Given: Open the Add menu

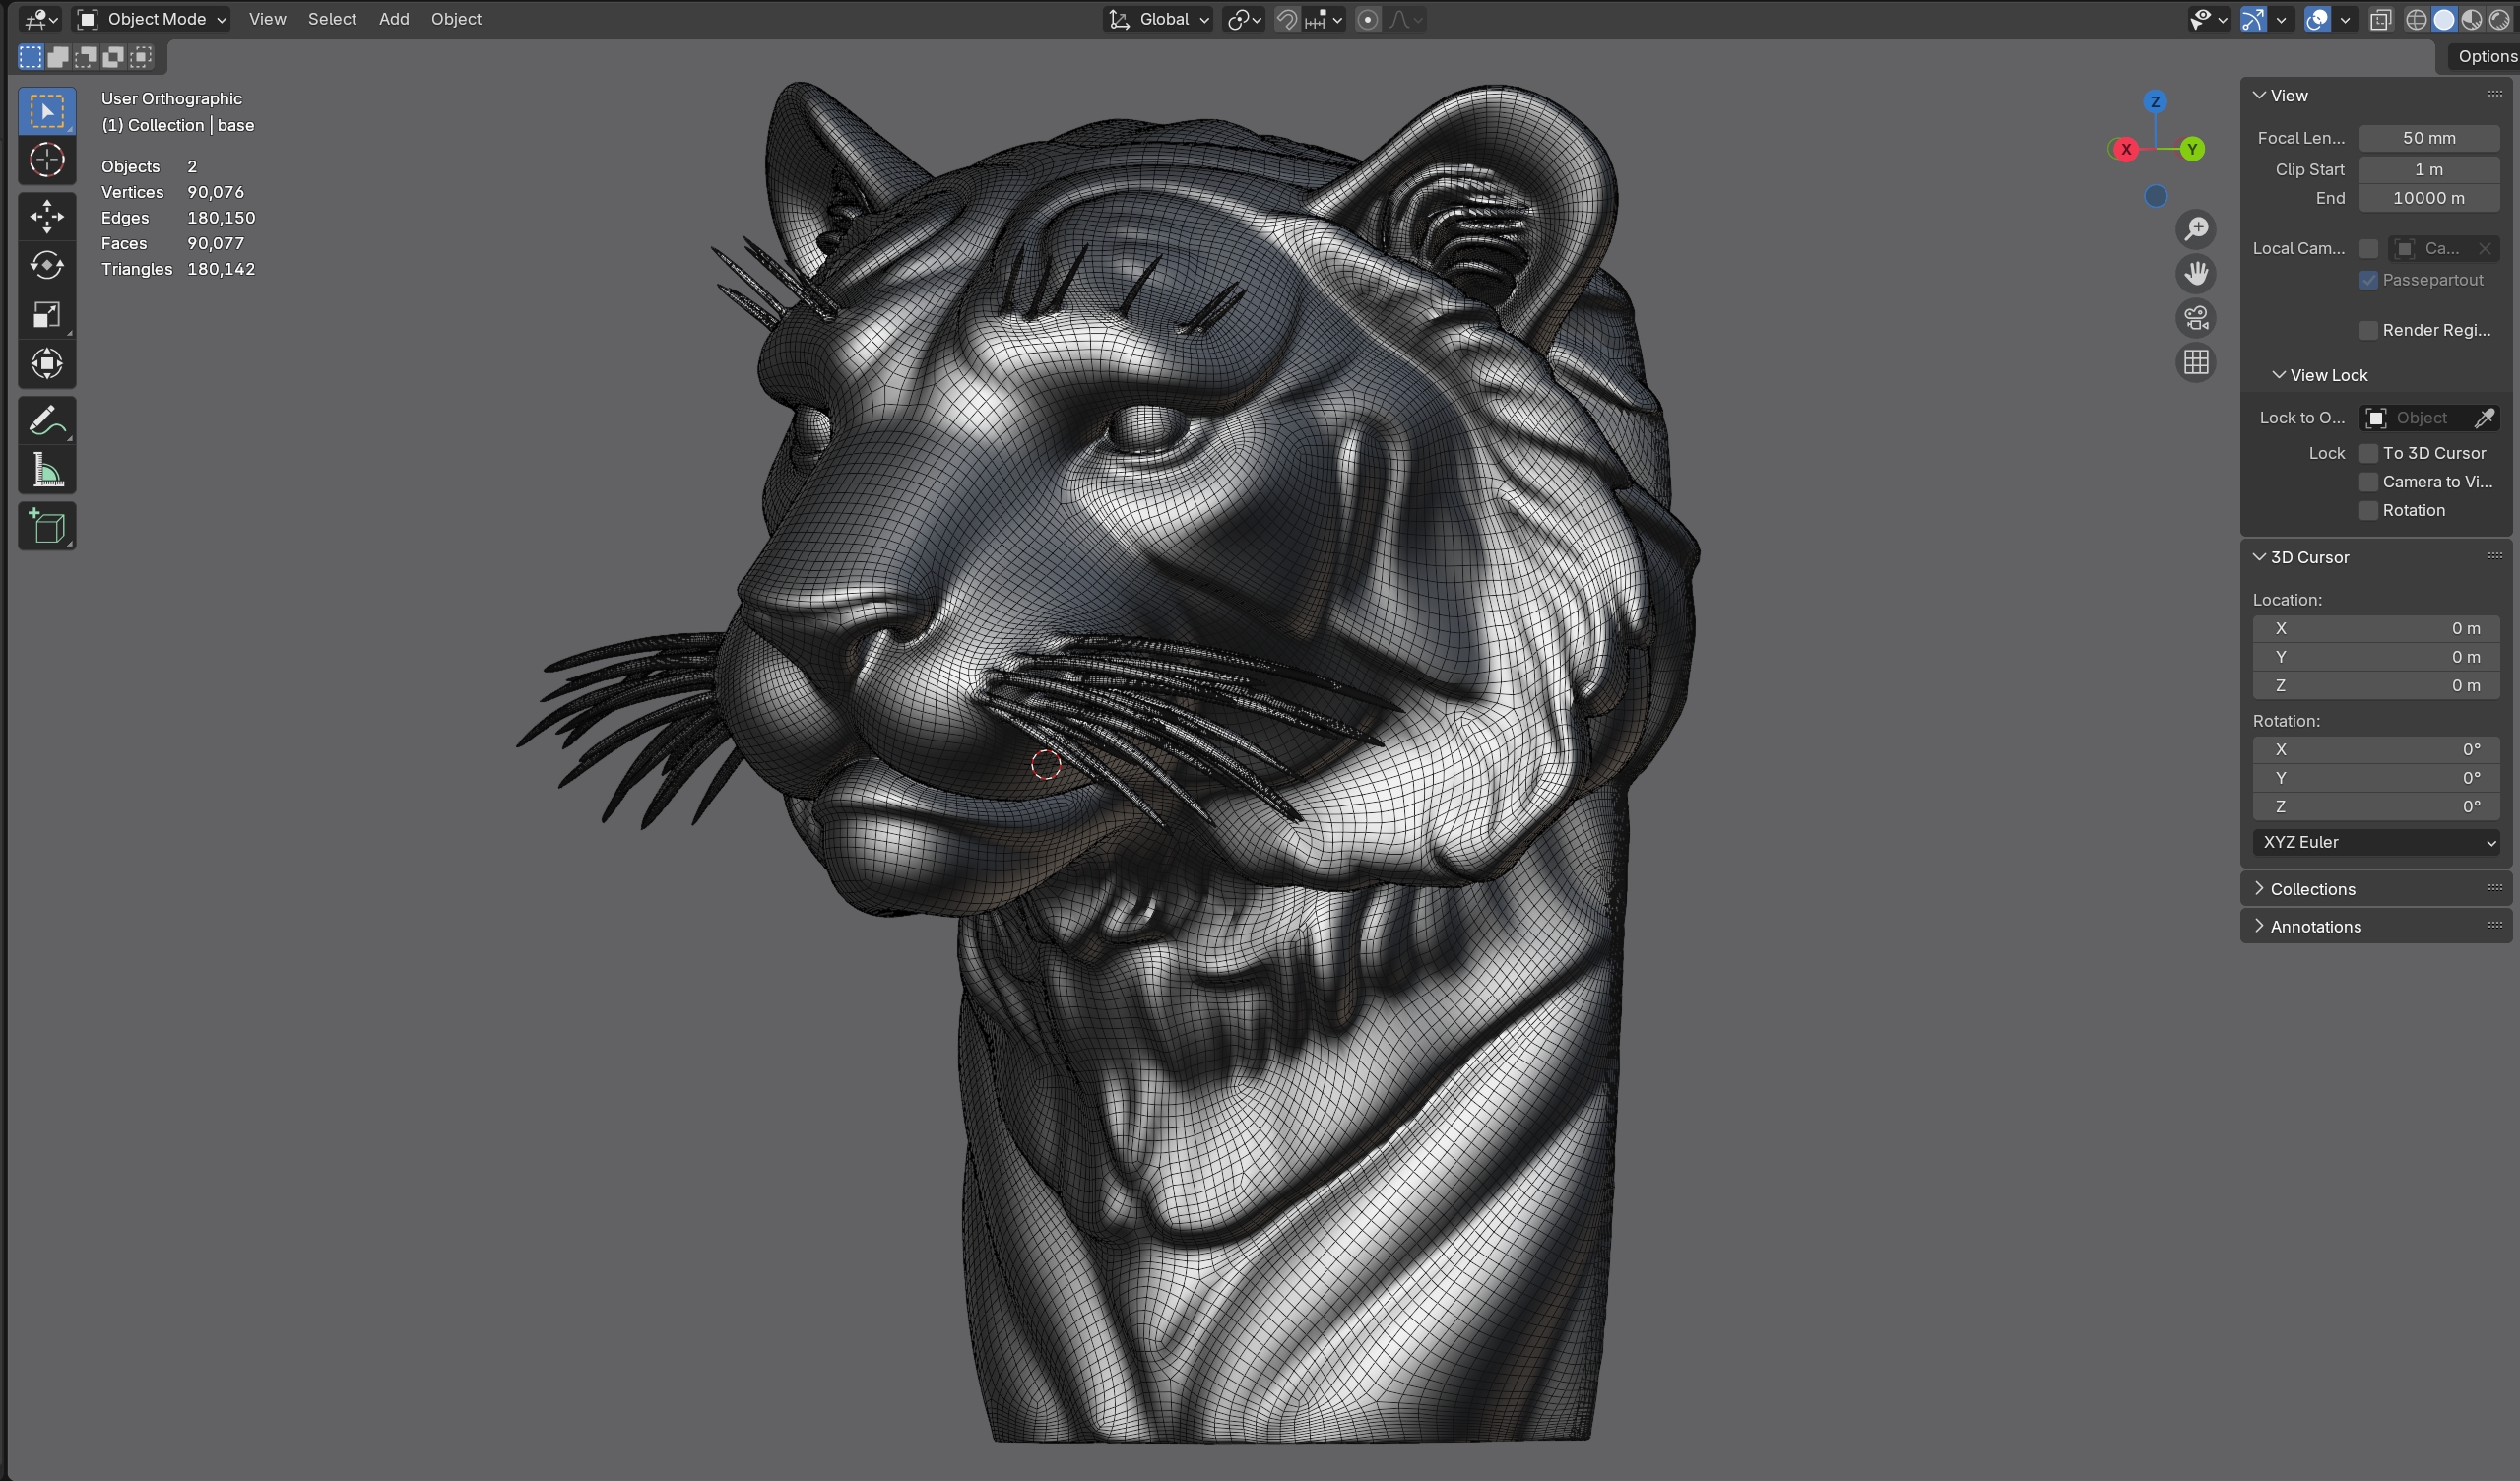Looking at the screenshot, I should pos(393,19).
